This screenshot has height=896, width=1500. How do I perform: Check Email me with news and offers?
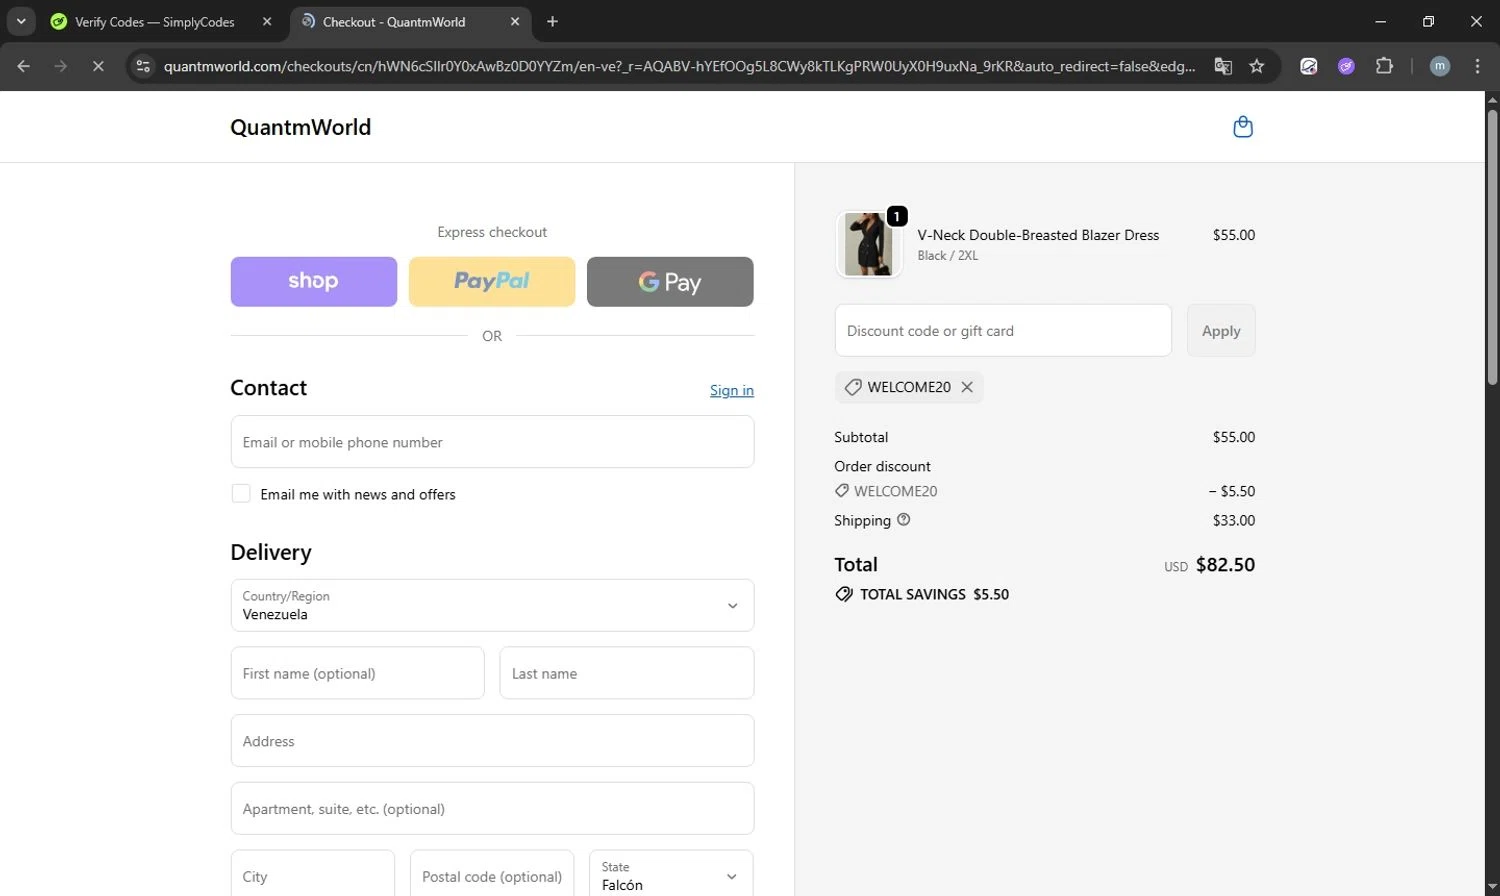coord(241,494)
